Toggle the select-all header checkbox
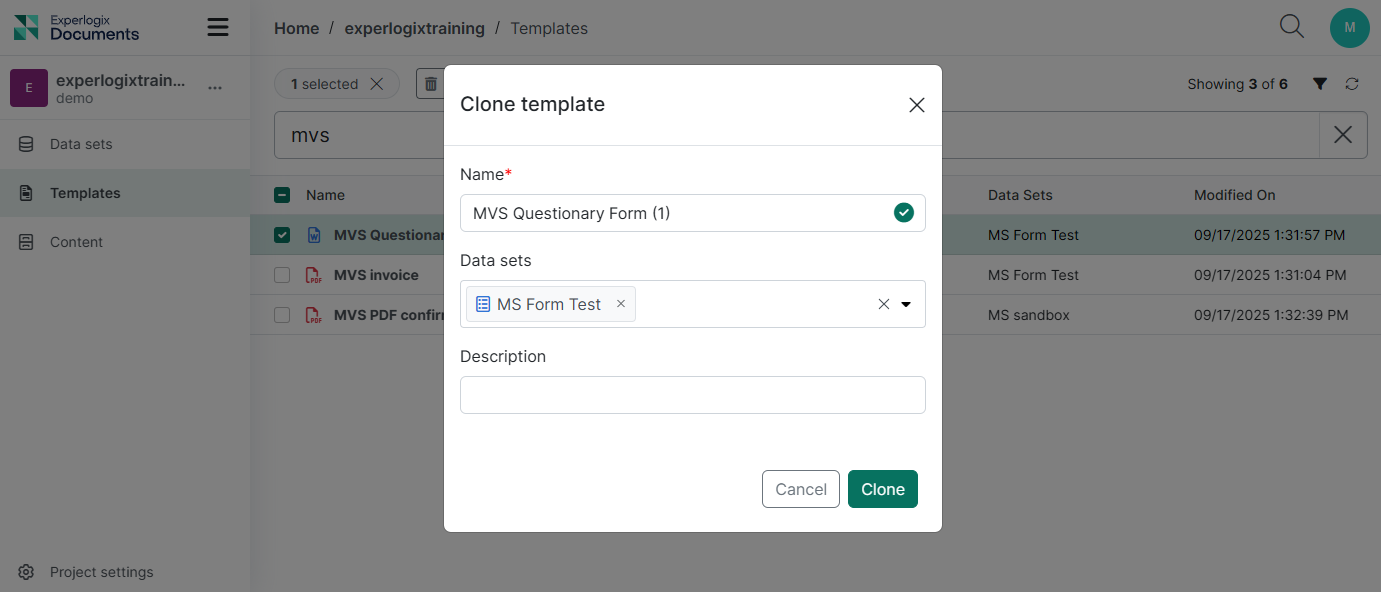Screen dimensions: 1381x592 click(282, 195)
